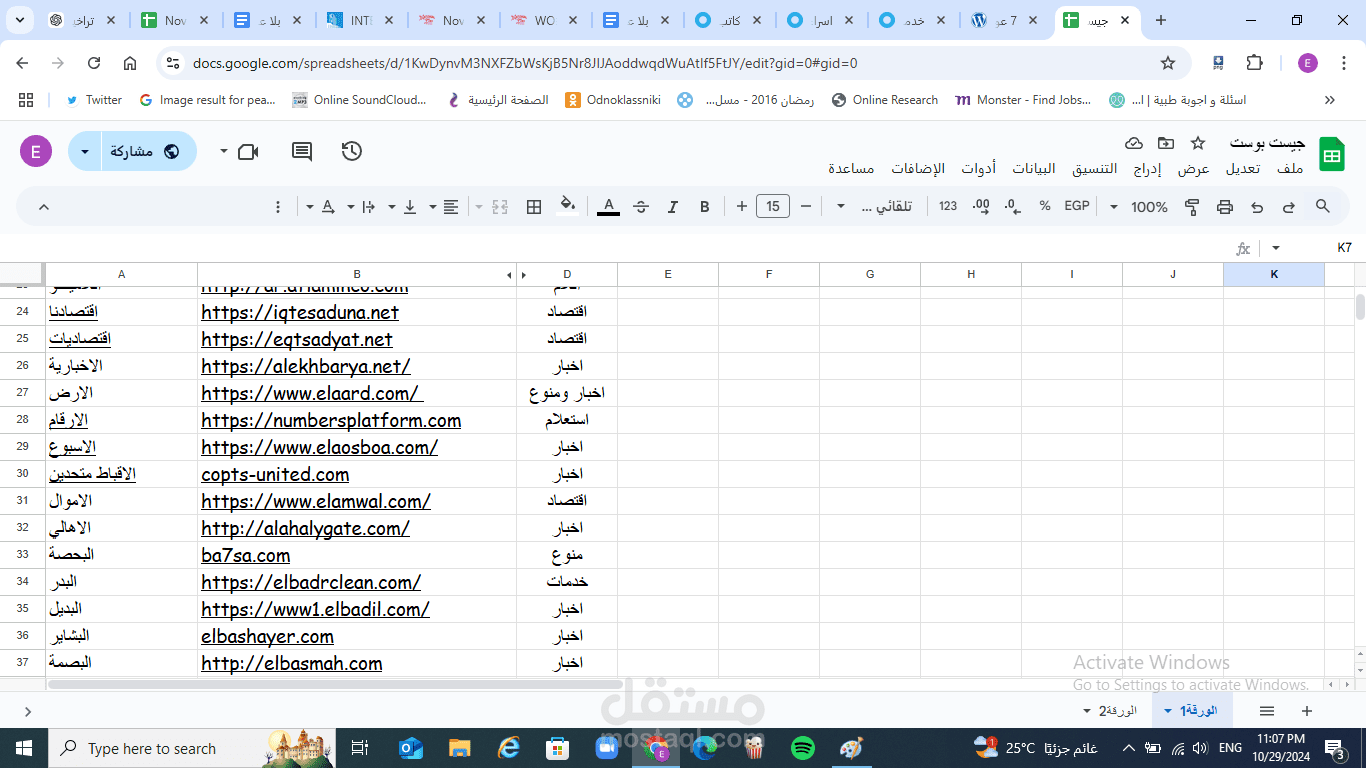Open text rotation options
The image size is (1366, 768).
pyautogui.click(x=327, y=207)
